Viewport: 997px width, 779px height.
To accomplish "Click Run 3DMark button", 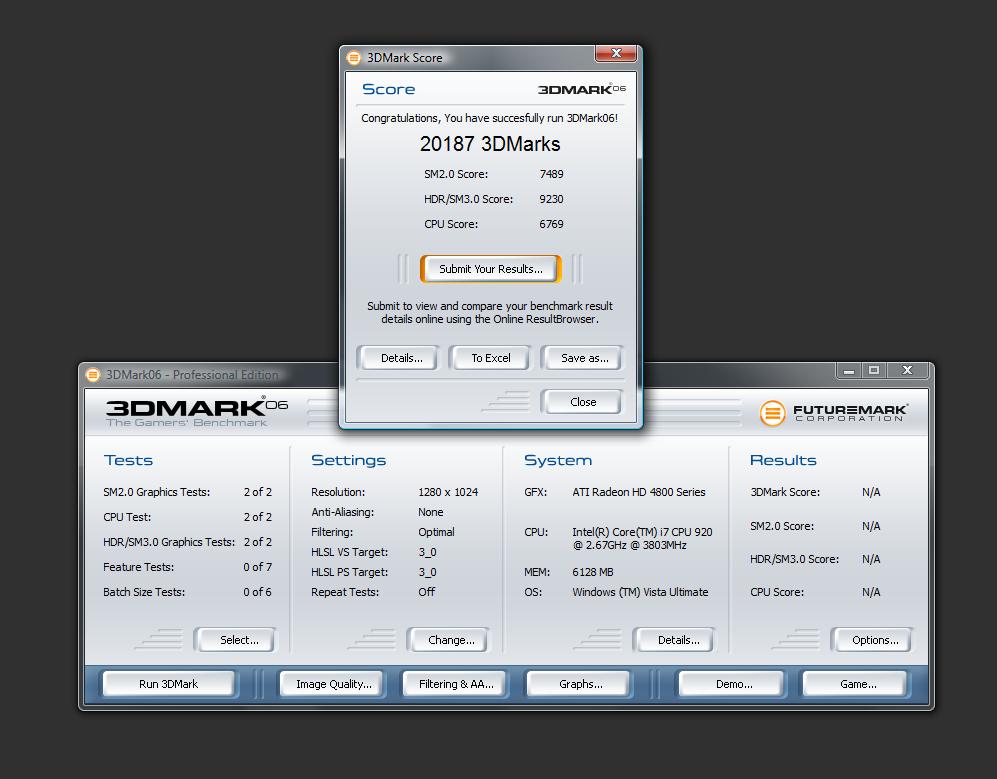I will point(168,684).
